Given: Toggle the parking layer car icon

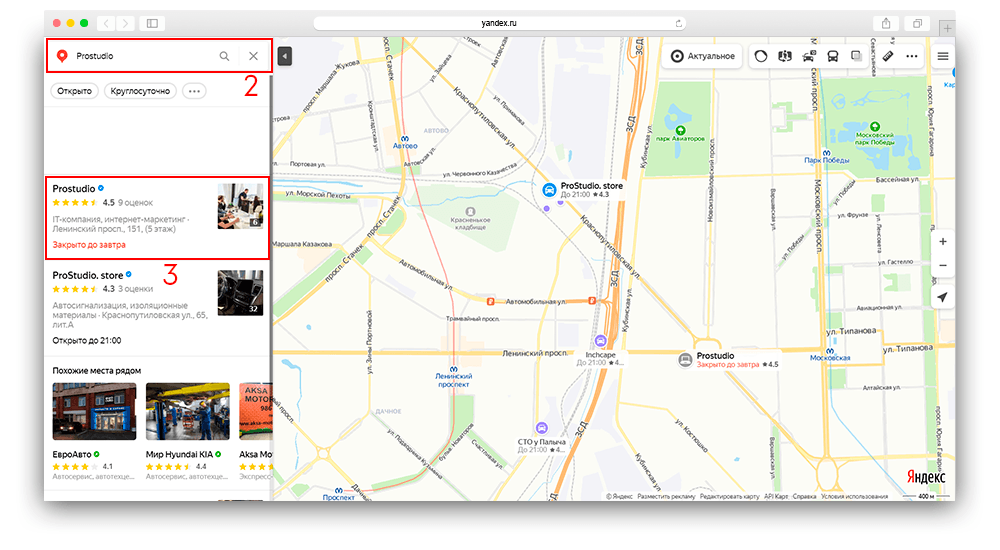Looking at the screenshot, I should (809, 56).
